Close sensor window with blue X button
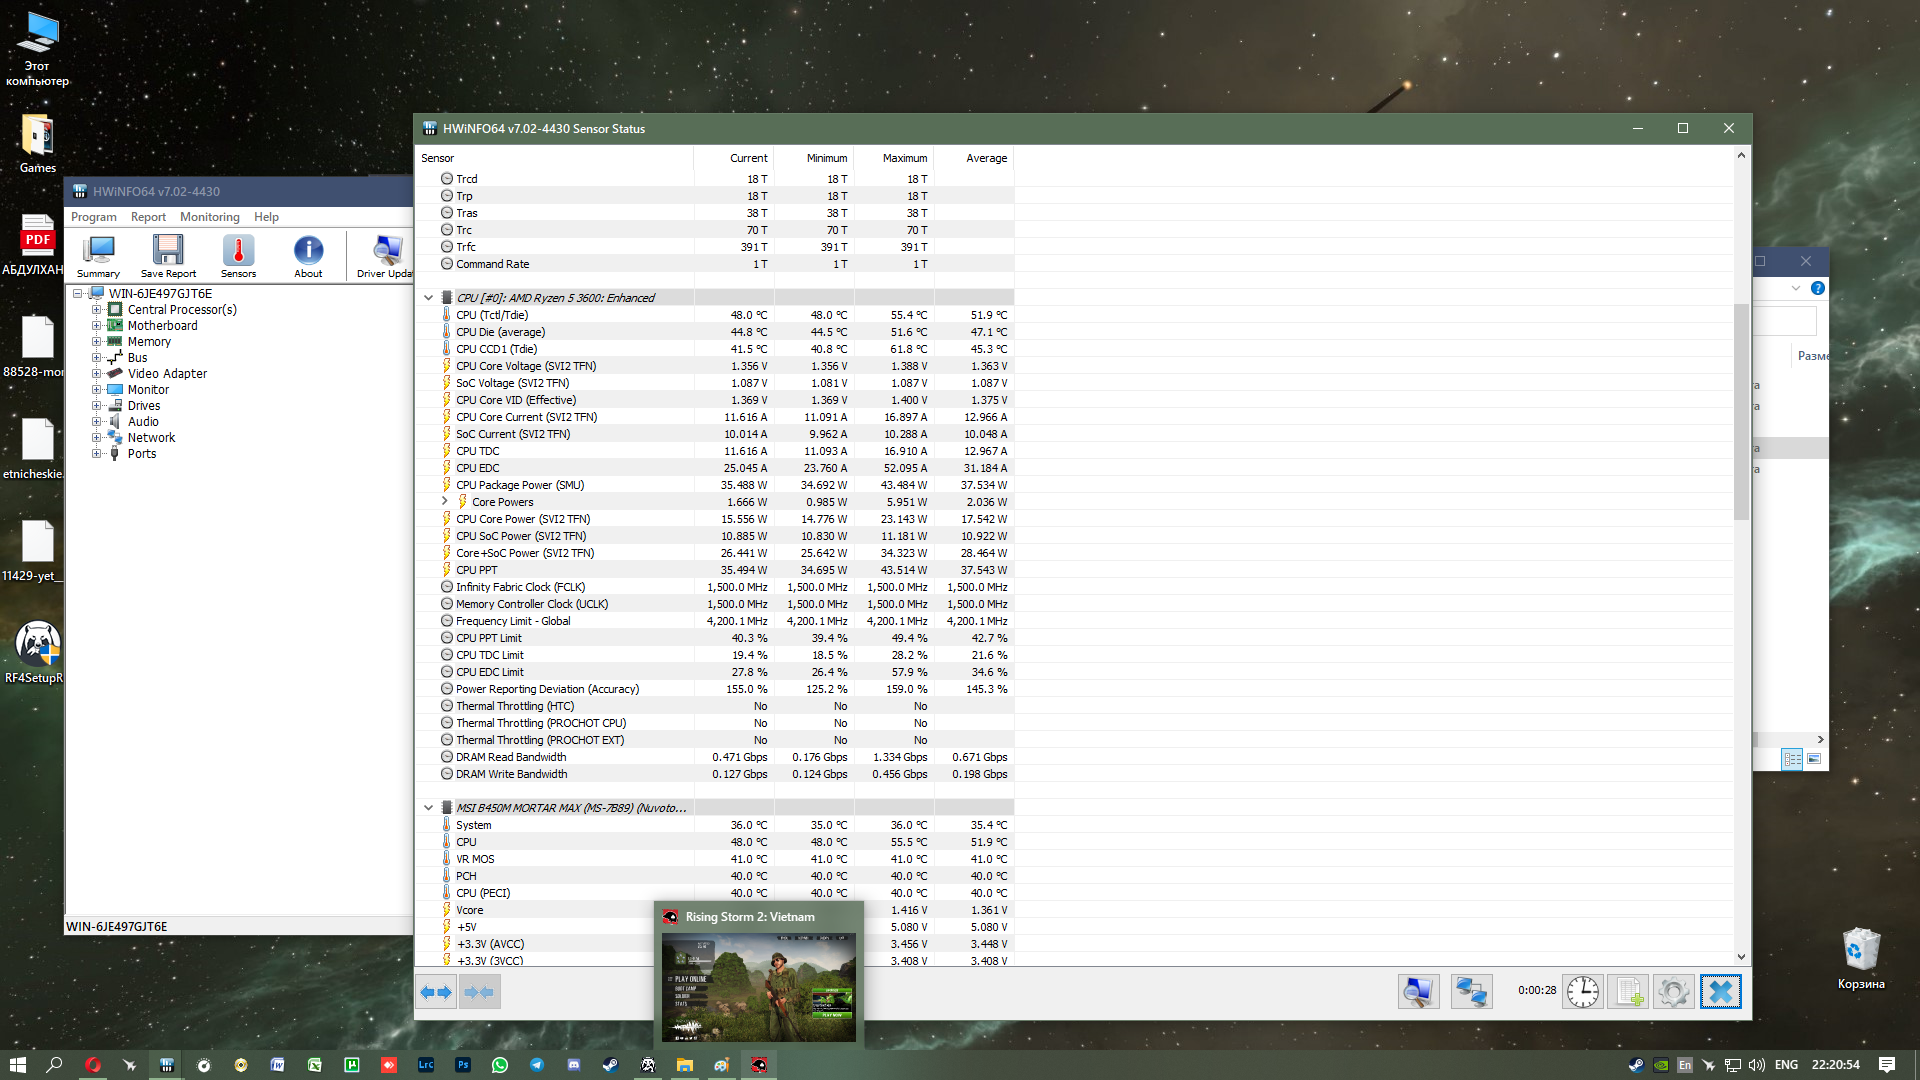 coord(1720,991)
